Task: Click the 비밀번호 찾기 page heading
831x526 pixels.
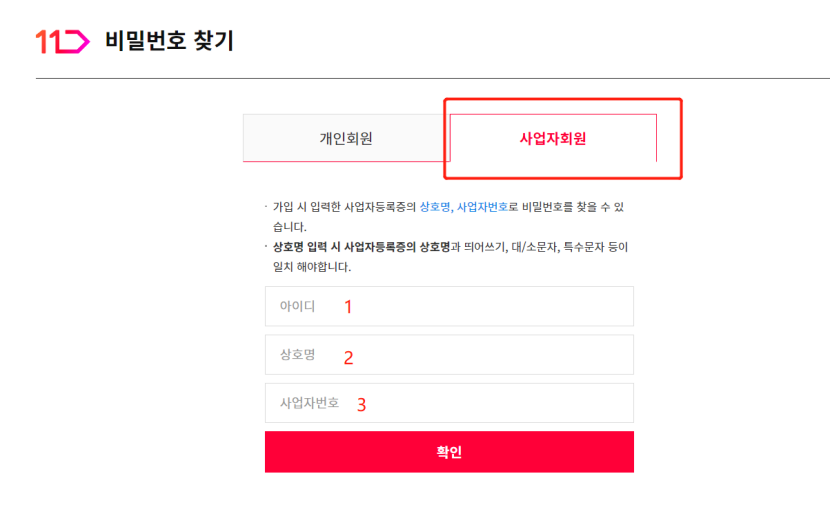Action: (169, 42)
